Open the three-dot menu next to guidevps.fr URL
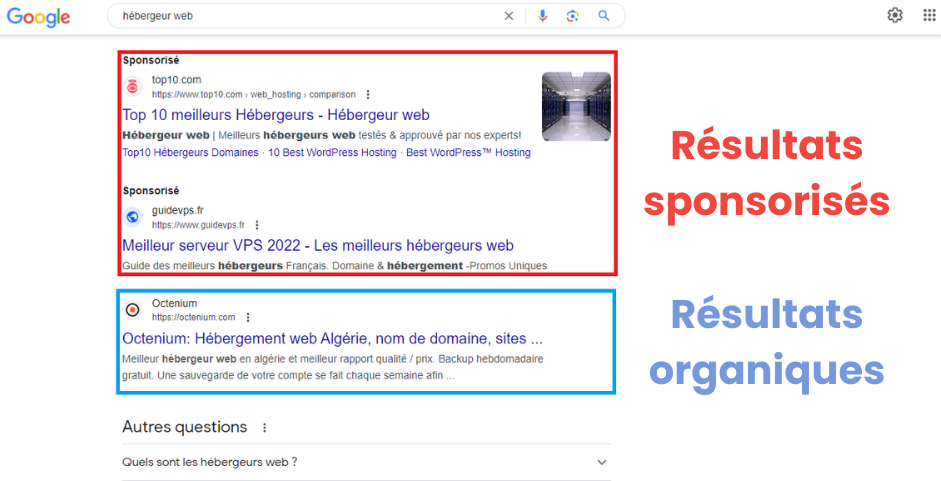941x481 pixels. [x=257, y=225]
